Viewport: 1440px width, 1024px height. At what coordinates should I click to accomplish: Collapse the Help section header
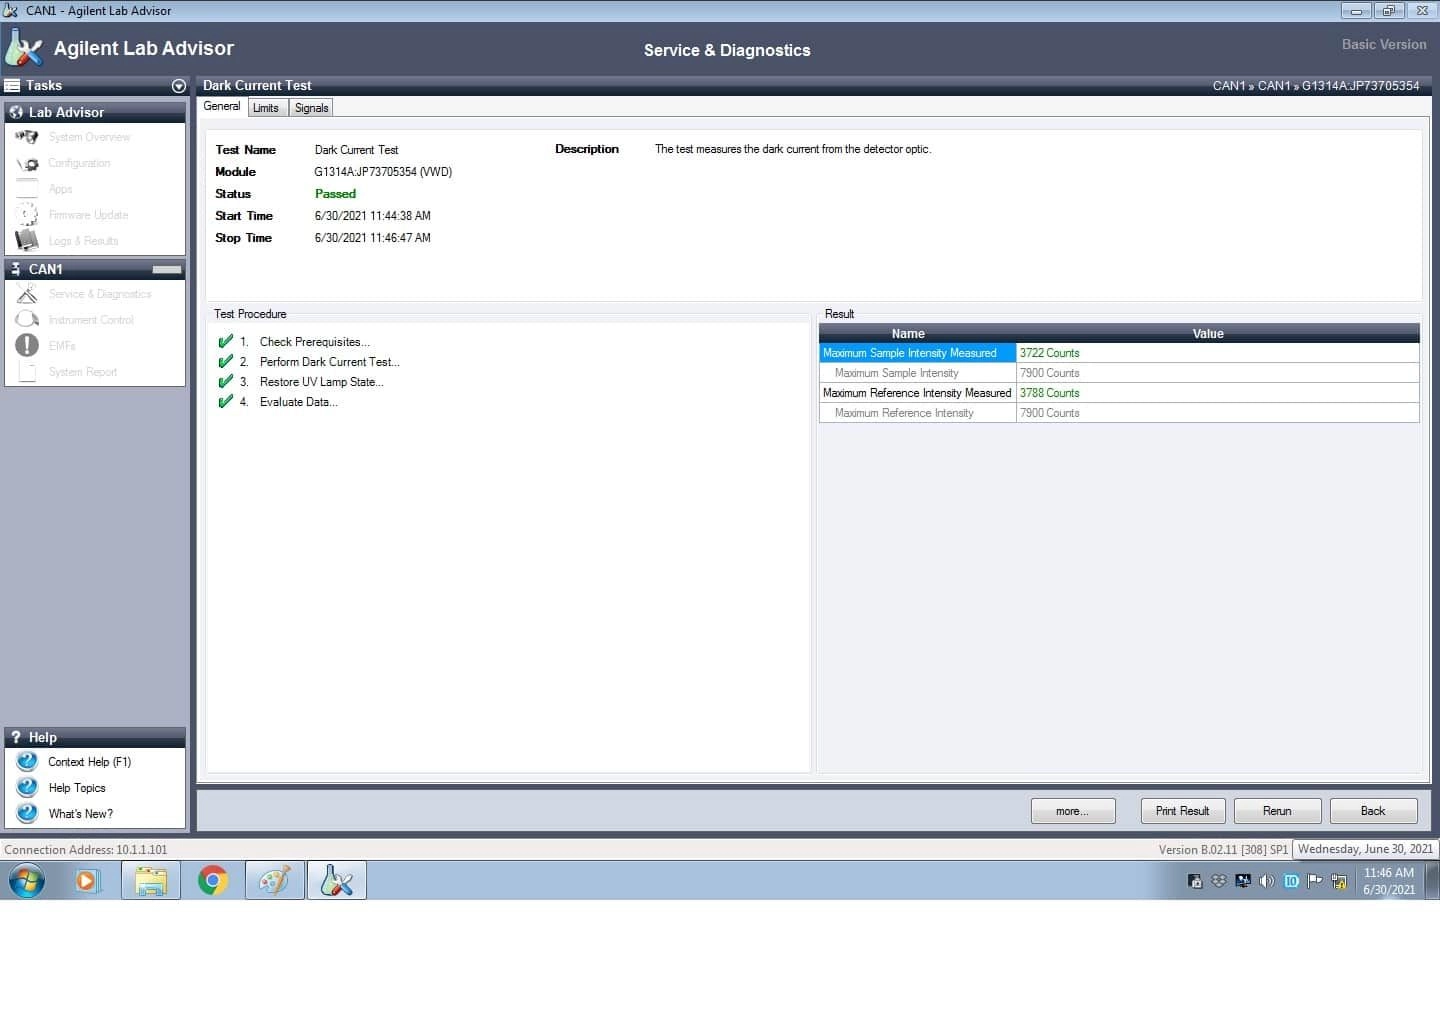[x=95, y=737]
